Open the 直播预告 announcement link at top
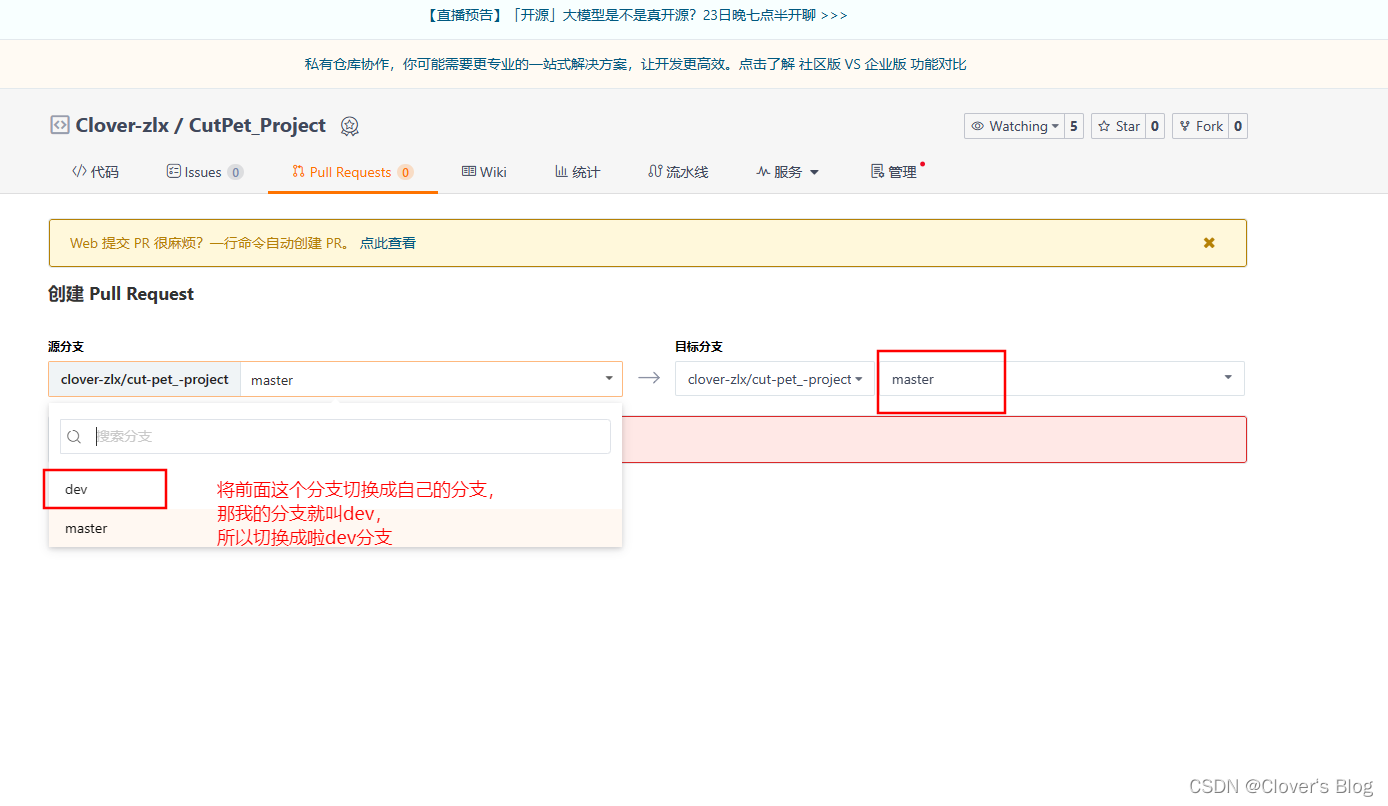This screenshot has height=806, width=1388. [637, 15]
